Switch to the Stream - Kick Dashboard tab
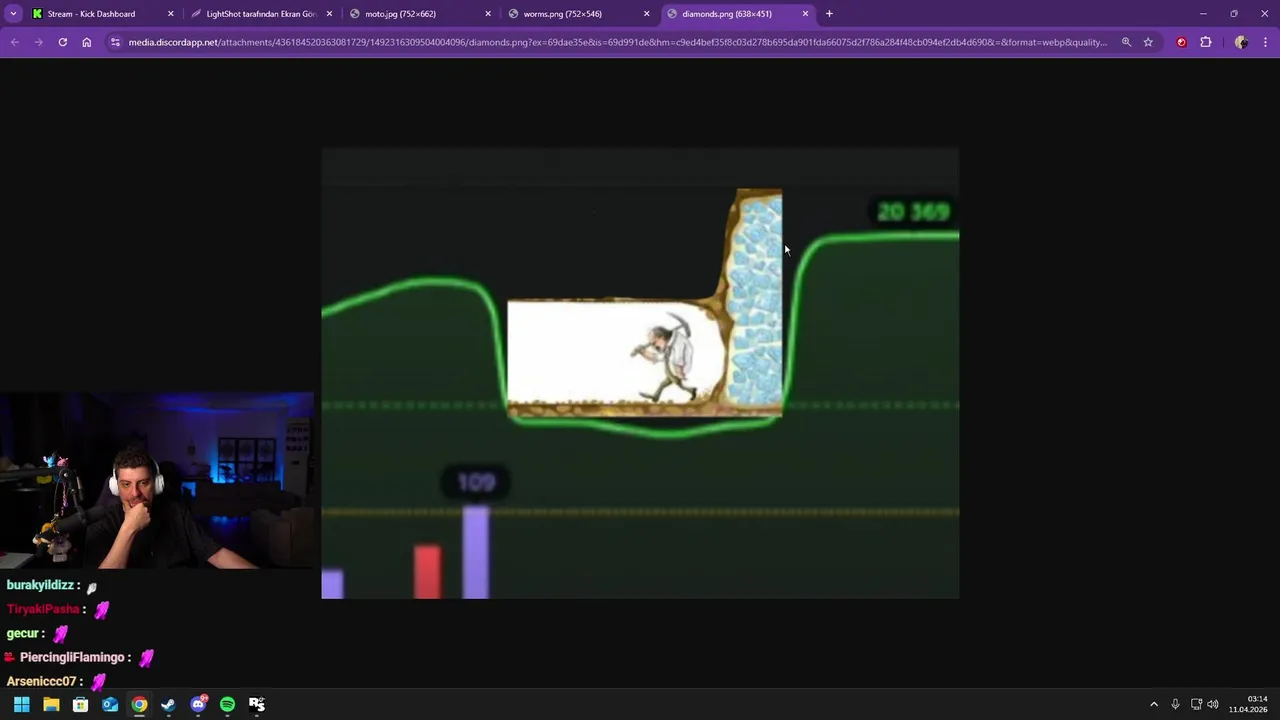This screenshot has width=1280, height=720. click(x=102, y=14)
